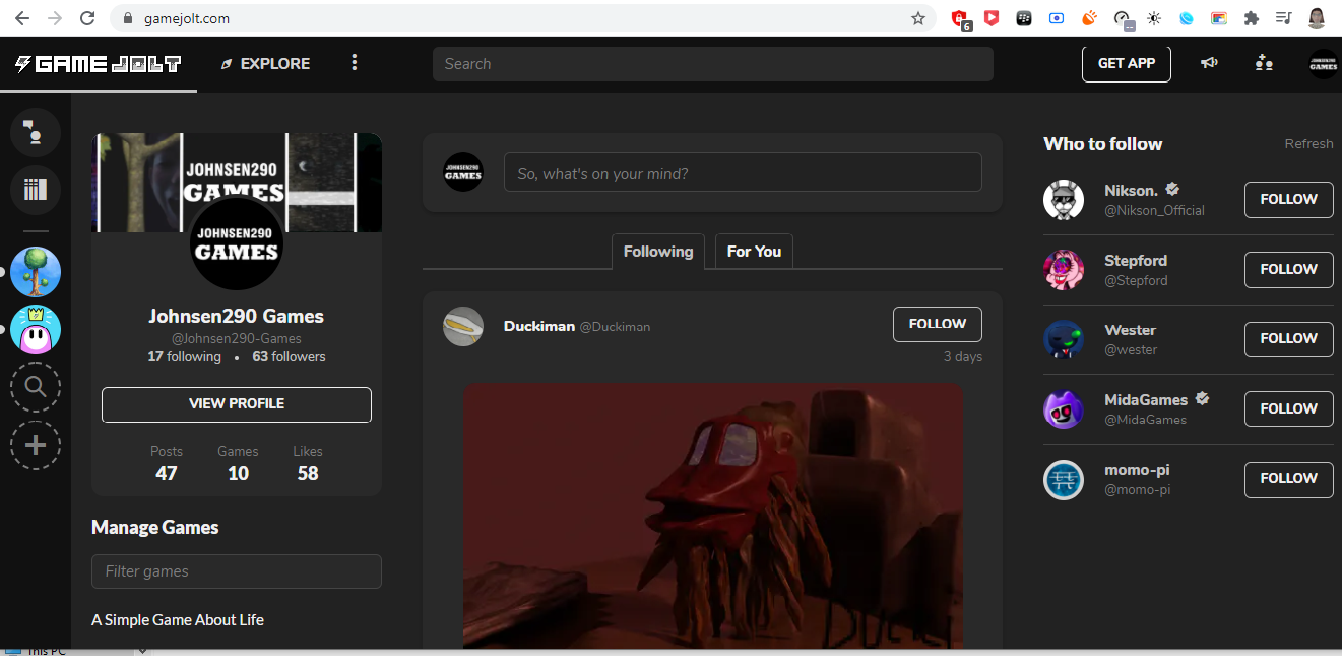Open the browser extensions puzzle icon
The image size is (1342, 656).
pyautogui.click(x=1251, y=18)
